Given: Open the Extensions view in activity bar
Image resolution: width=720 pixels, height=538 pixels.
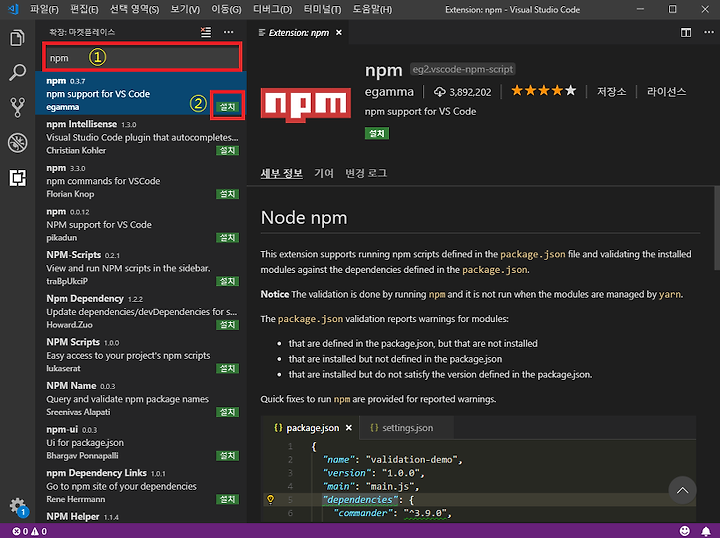Looking at the screenshot, I should pos(17,178).
